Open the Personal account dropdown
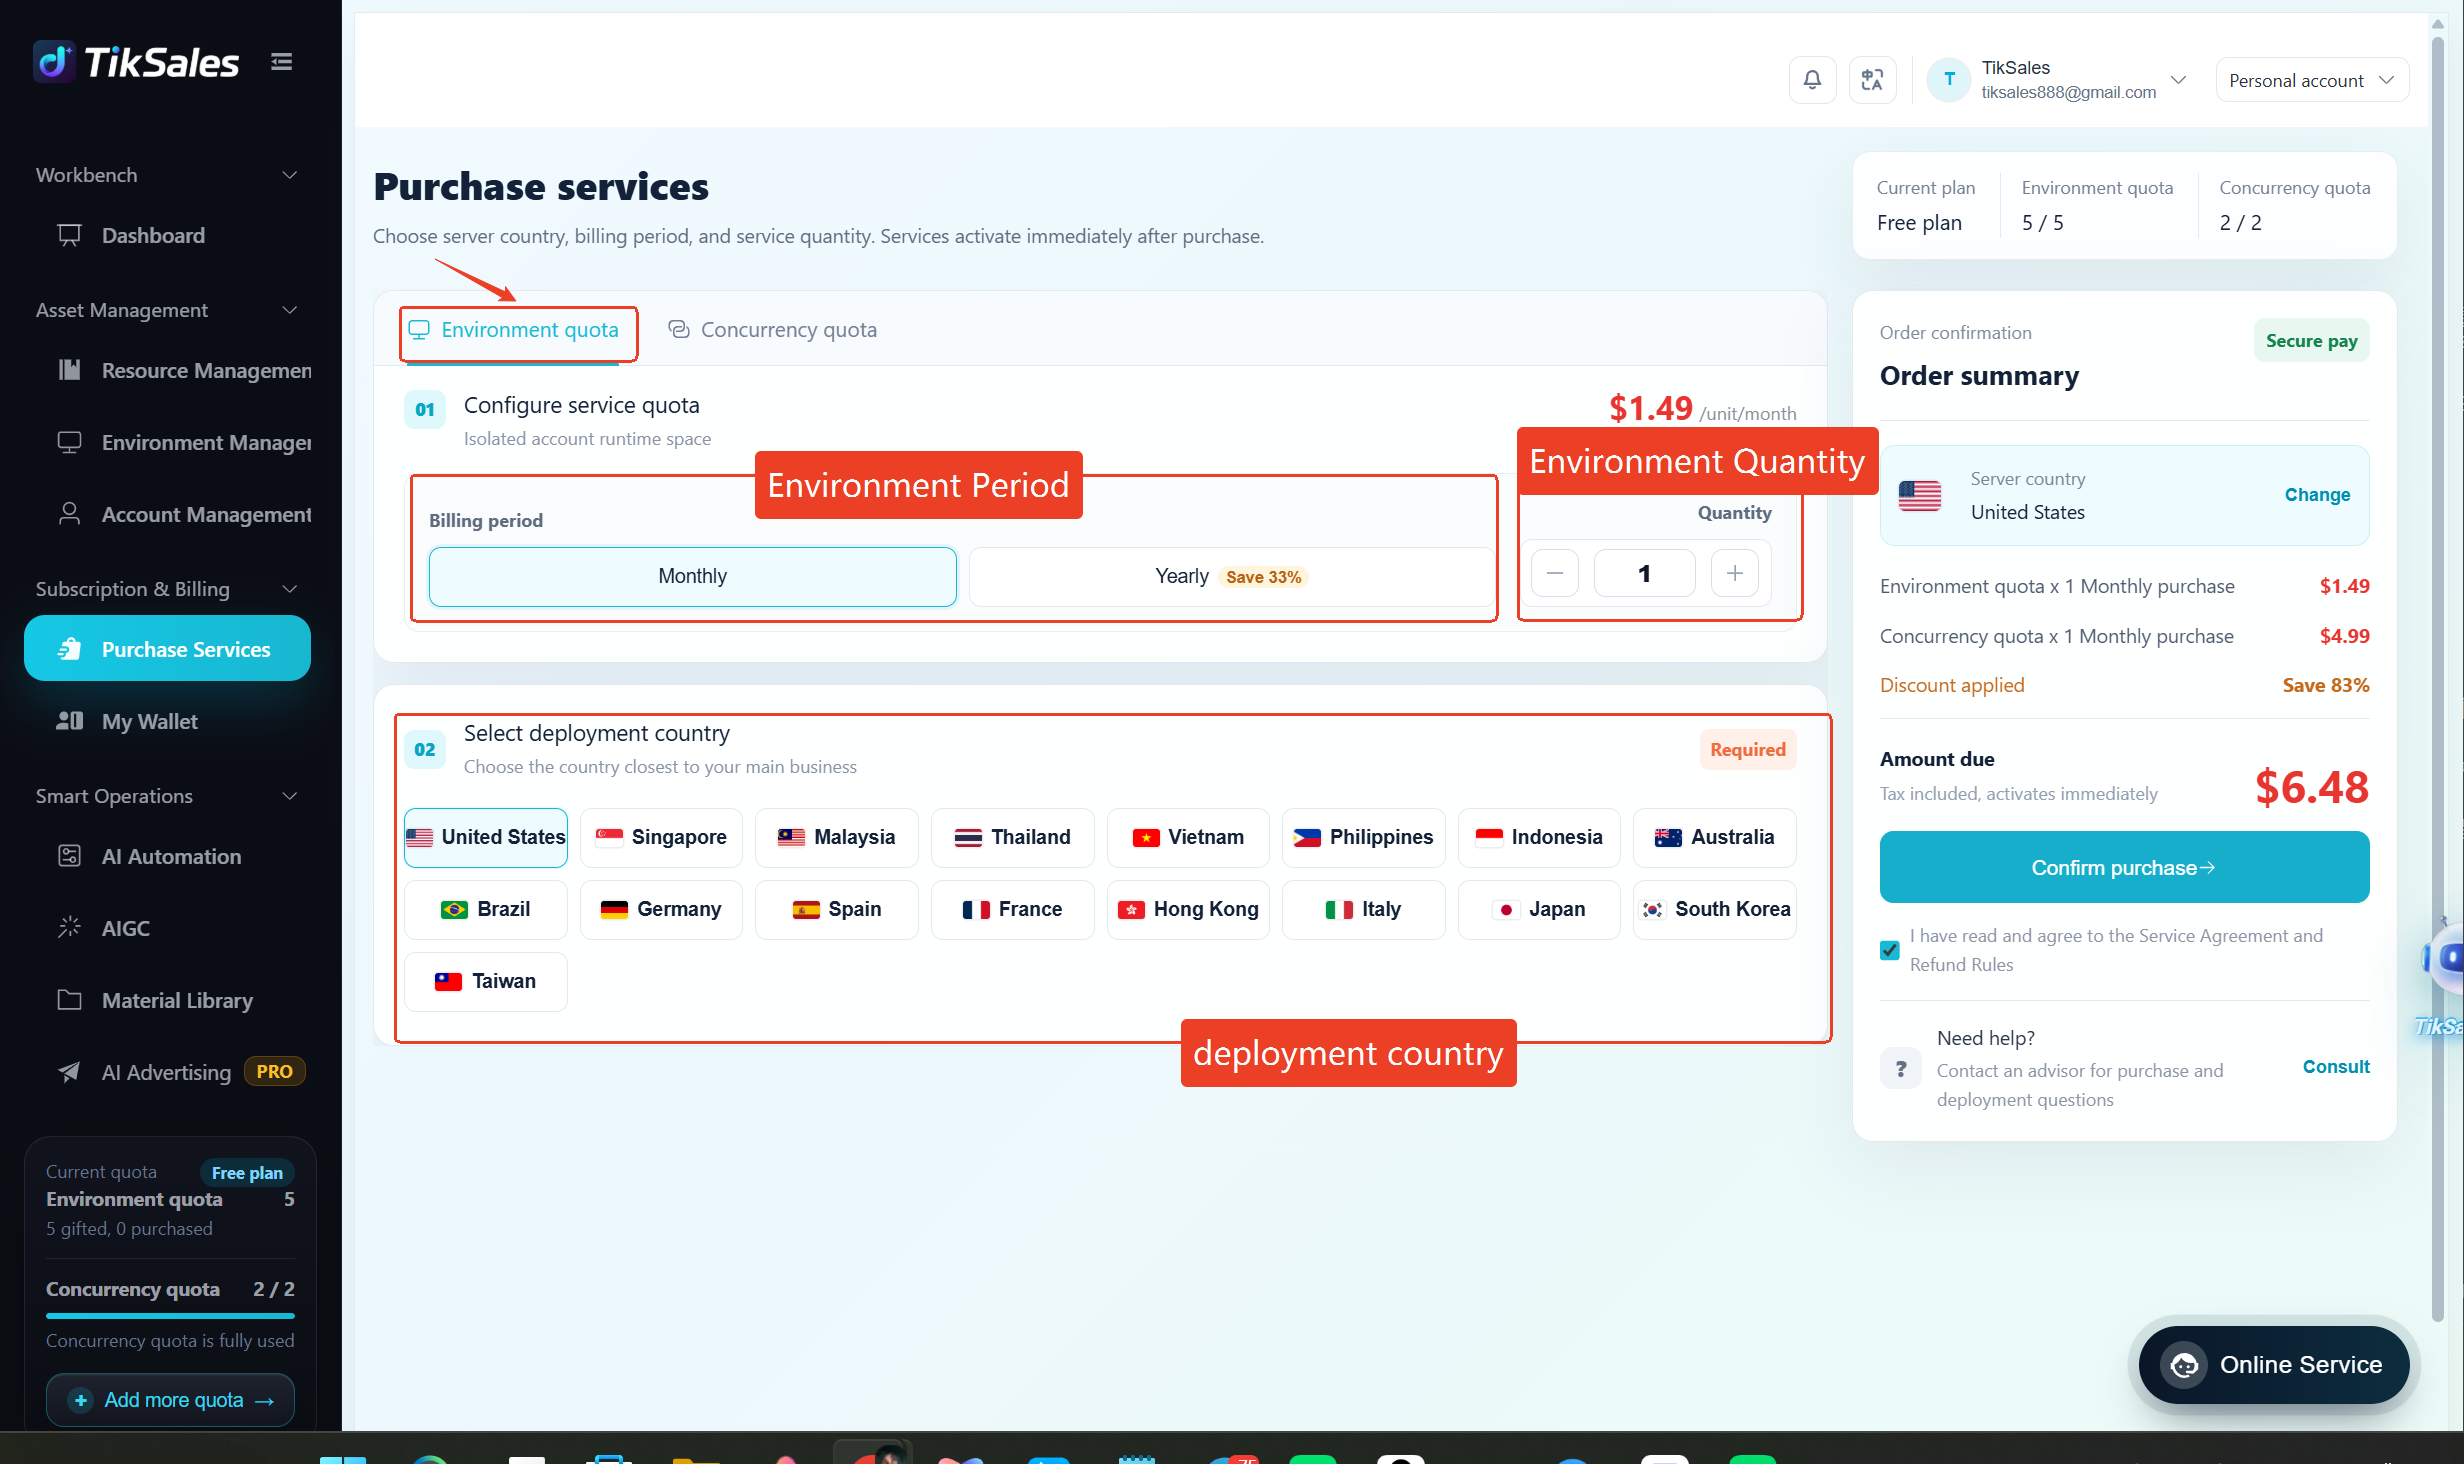The image size is (2464, 1464). coord(2311,80)
